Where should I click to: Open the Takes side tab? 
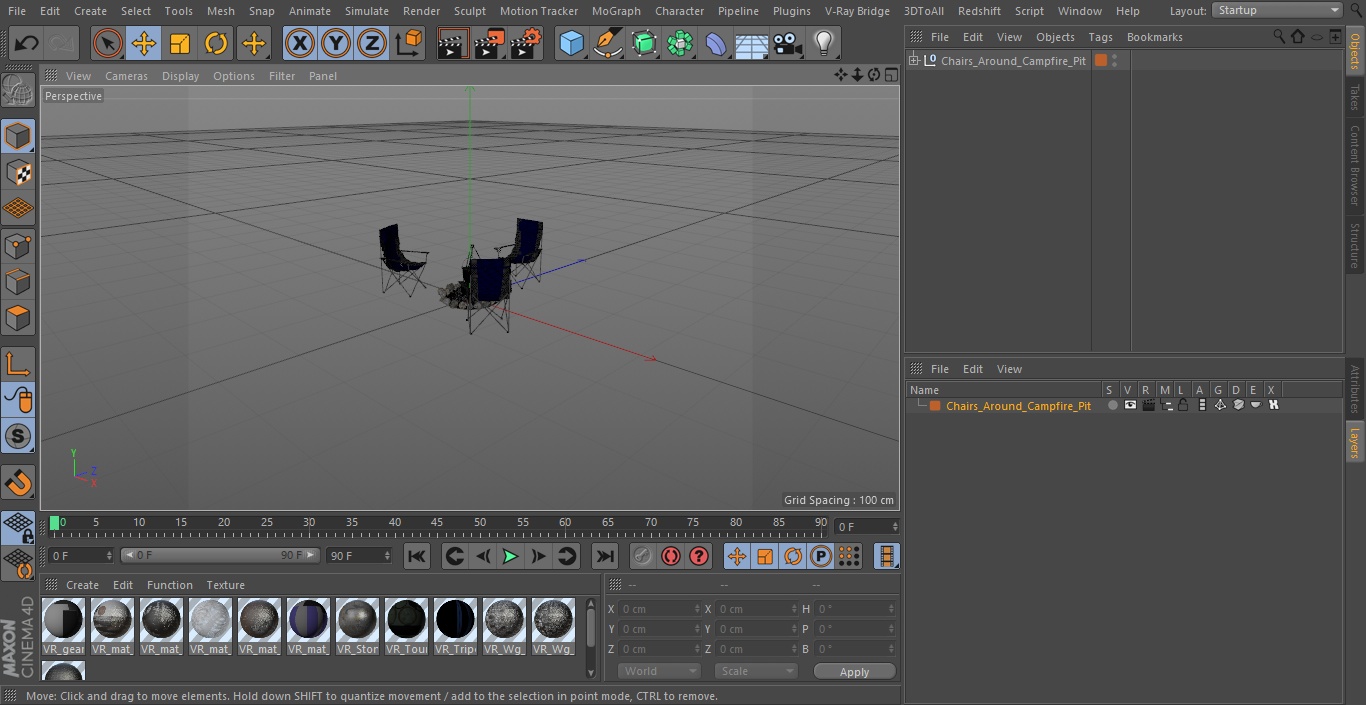pos(1355,97)
